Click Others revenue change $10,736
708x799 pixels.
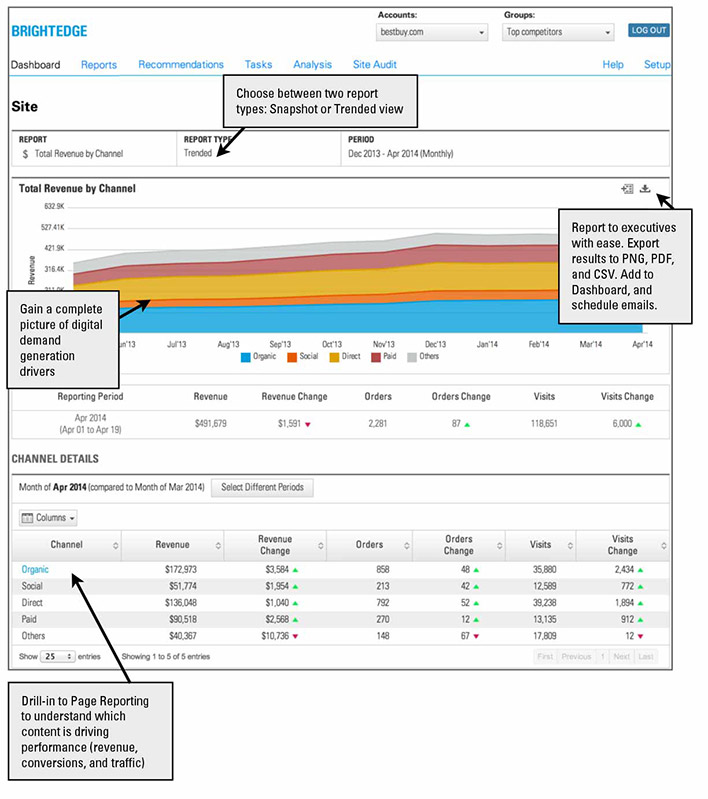tap(275, 636)
